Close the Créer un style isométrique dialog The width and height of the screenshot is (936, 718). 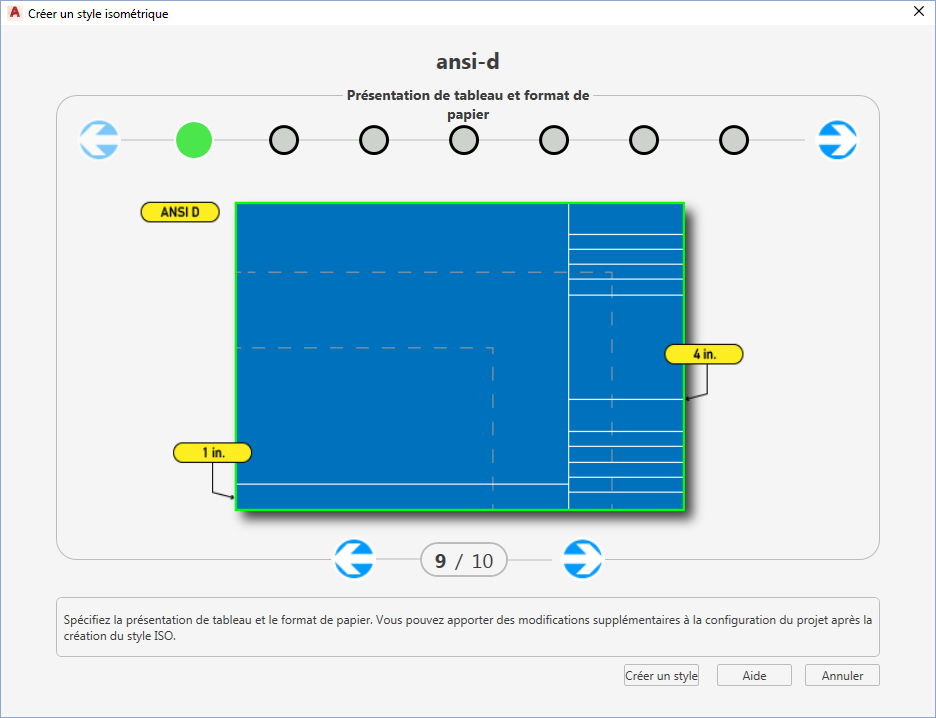click(919, 11)
